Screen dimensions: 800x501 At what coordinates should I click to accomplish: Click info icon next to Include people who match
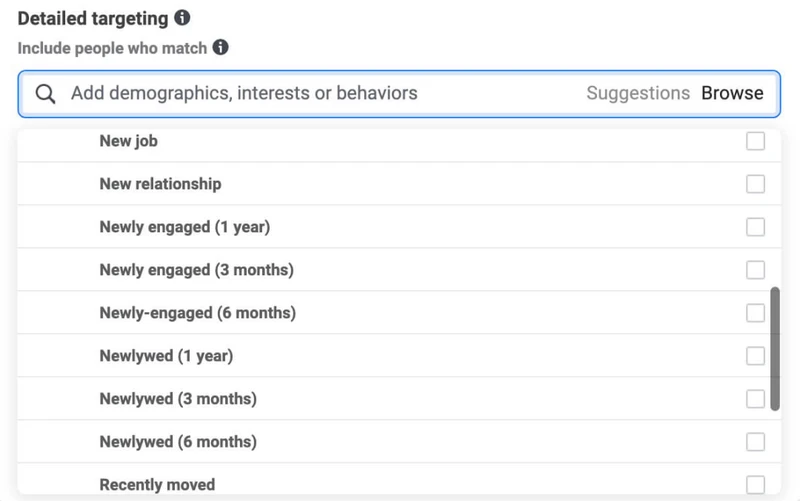(220, 47)
